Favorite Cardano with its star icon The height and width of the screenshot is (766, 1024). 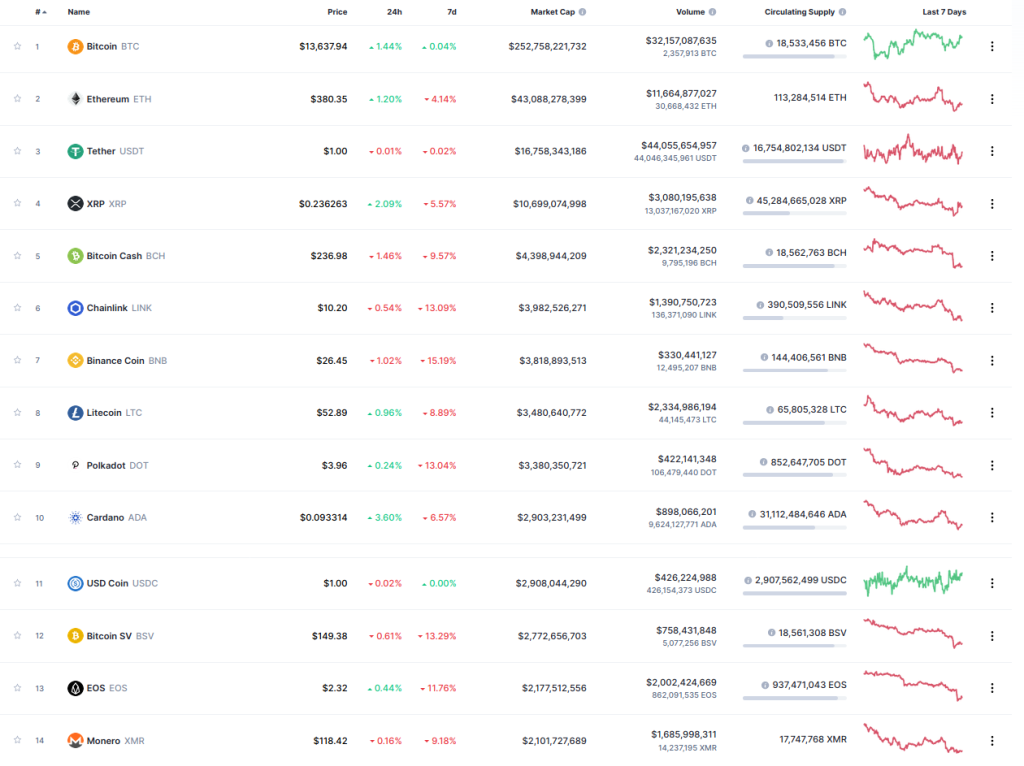coord(17,517)
